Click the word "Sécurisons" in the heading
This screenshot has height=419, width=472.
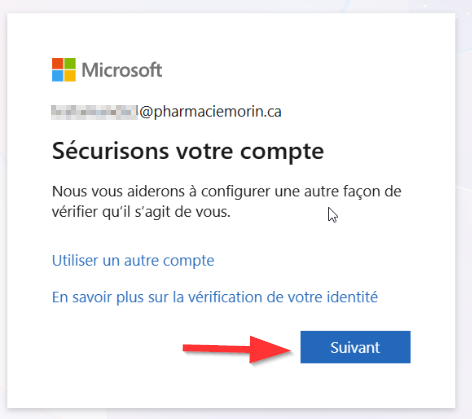(110, 151)
